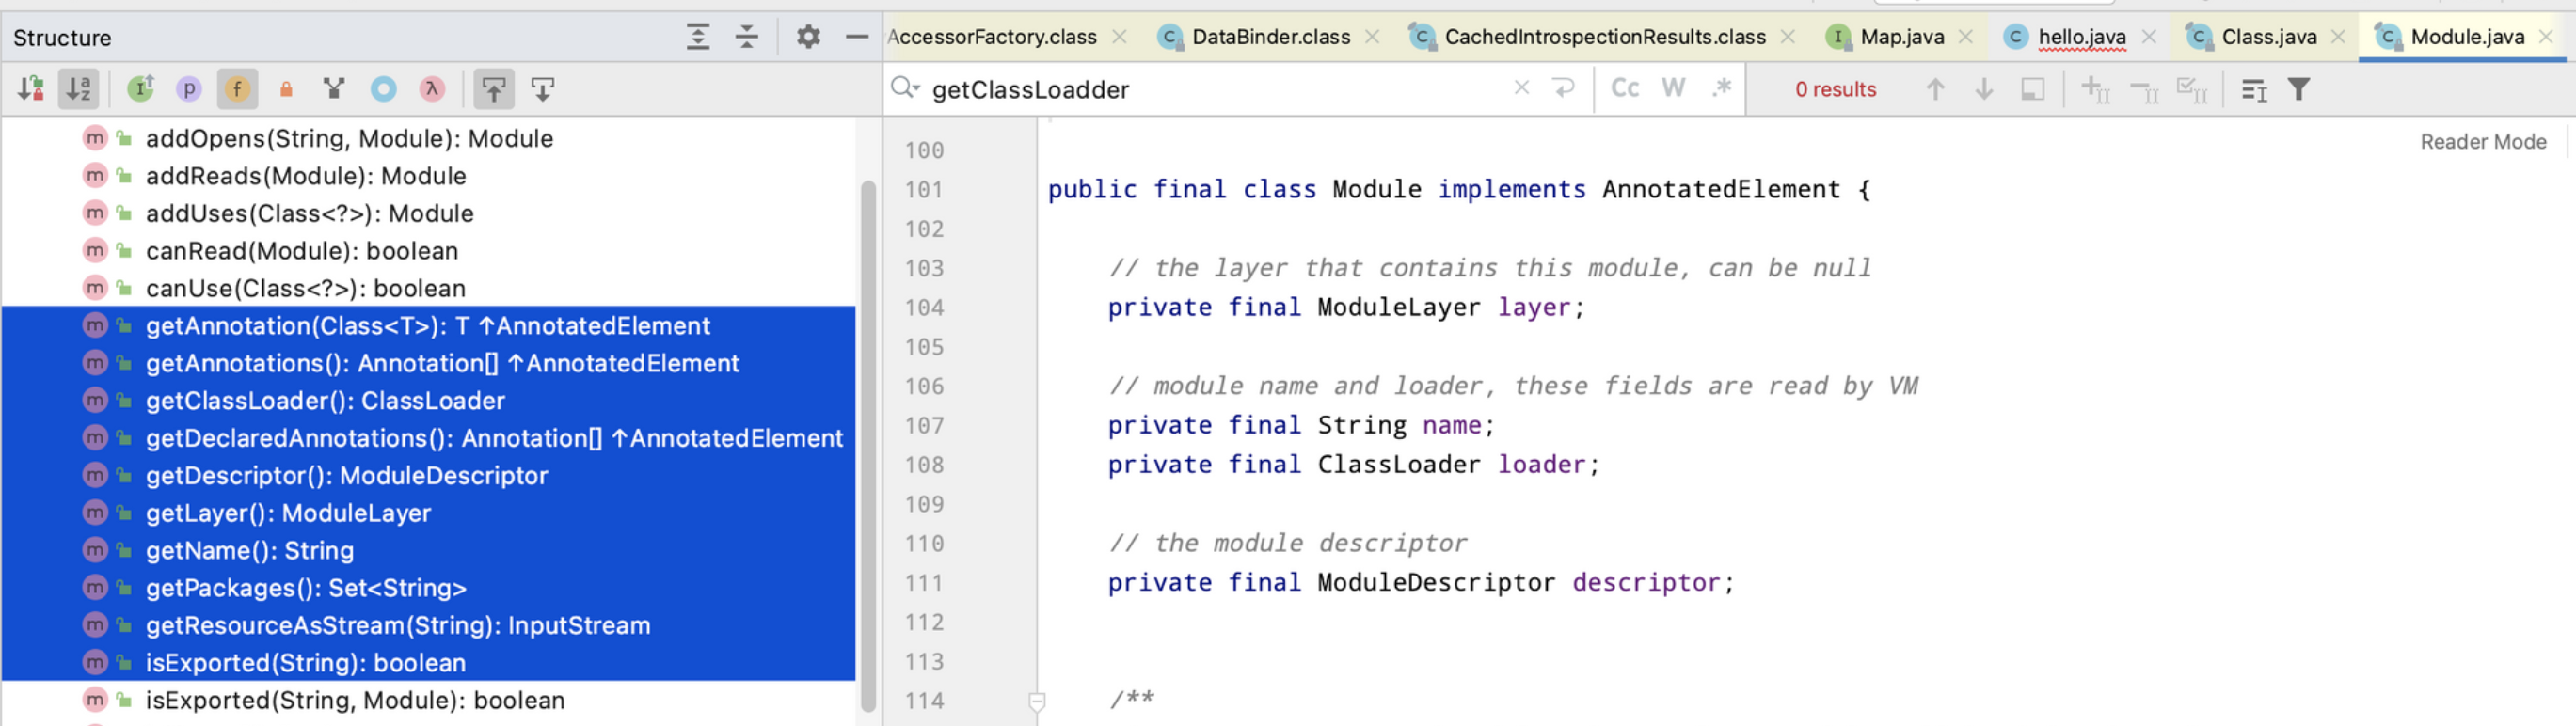Toggle Match Case (Cc) search option
This screenshot has width=2576, height=726.
[x=1625, y=88]
